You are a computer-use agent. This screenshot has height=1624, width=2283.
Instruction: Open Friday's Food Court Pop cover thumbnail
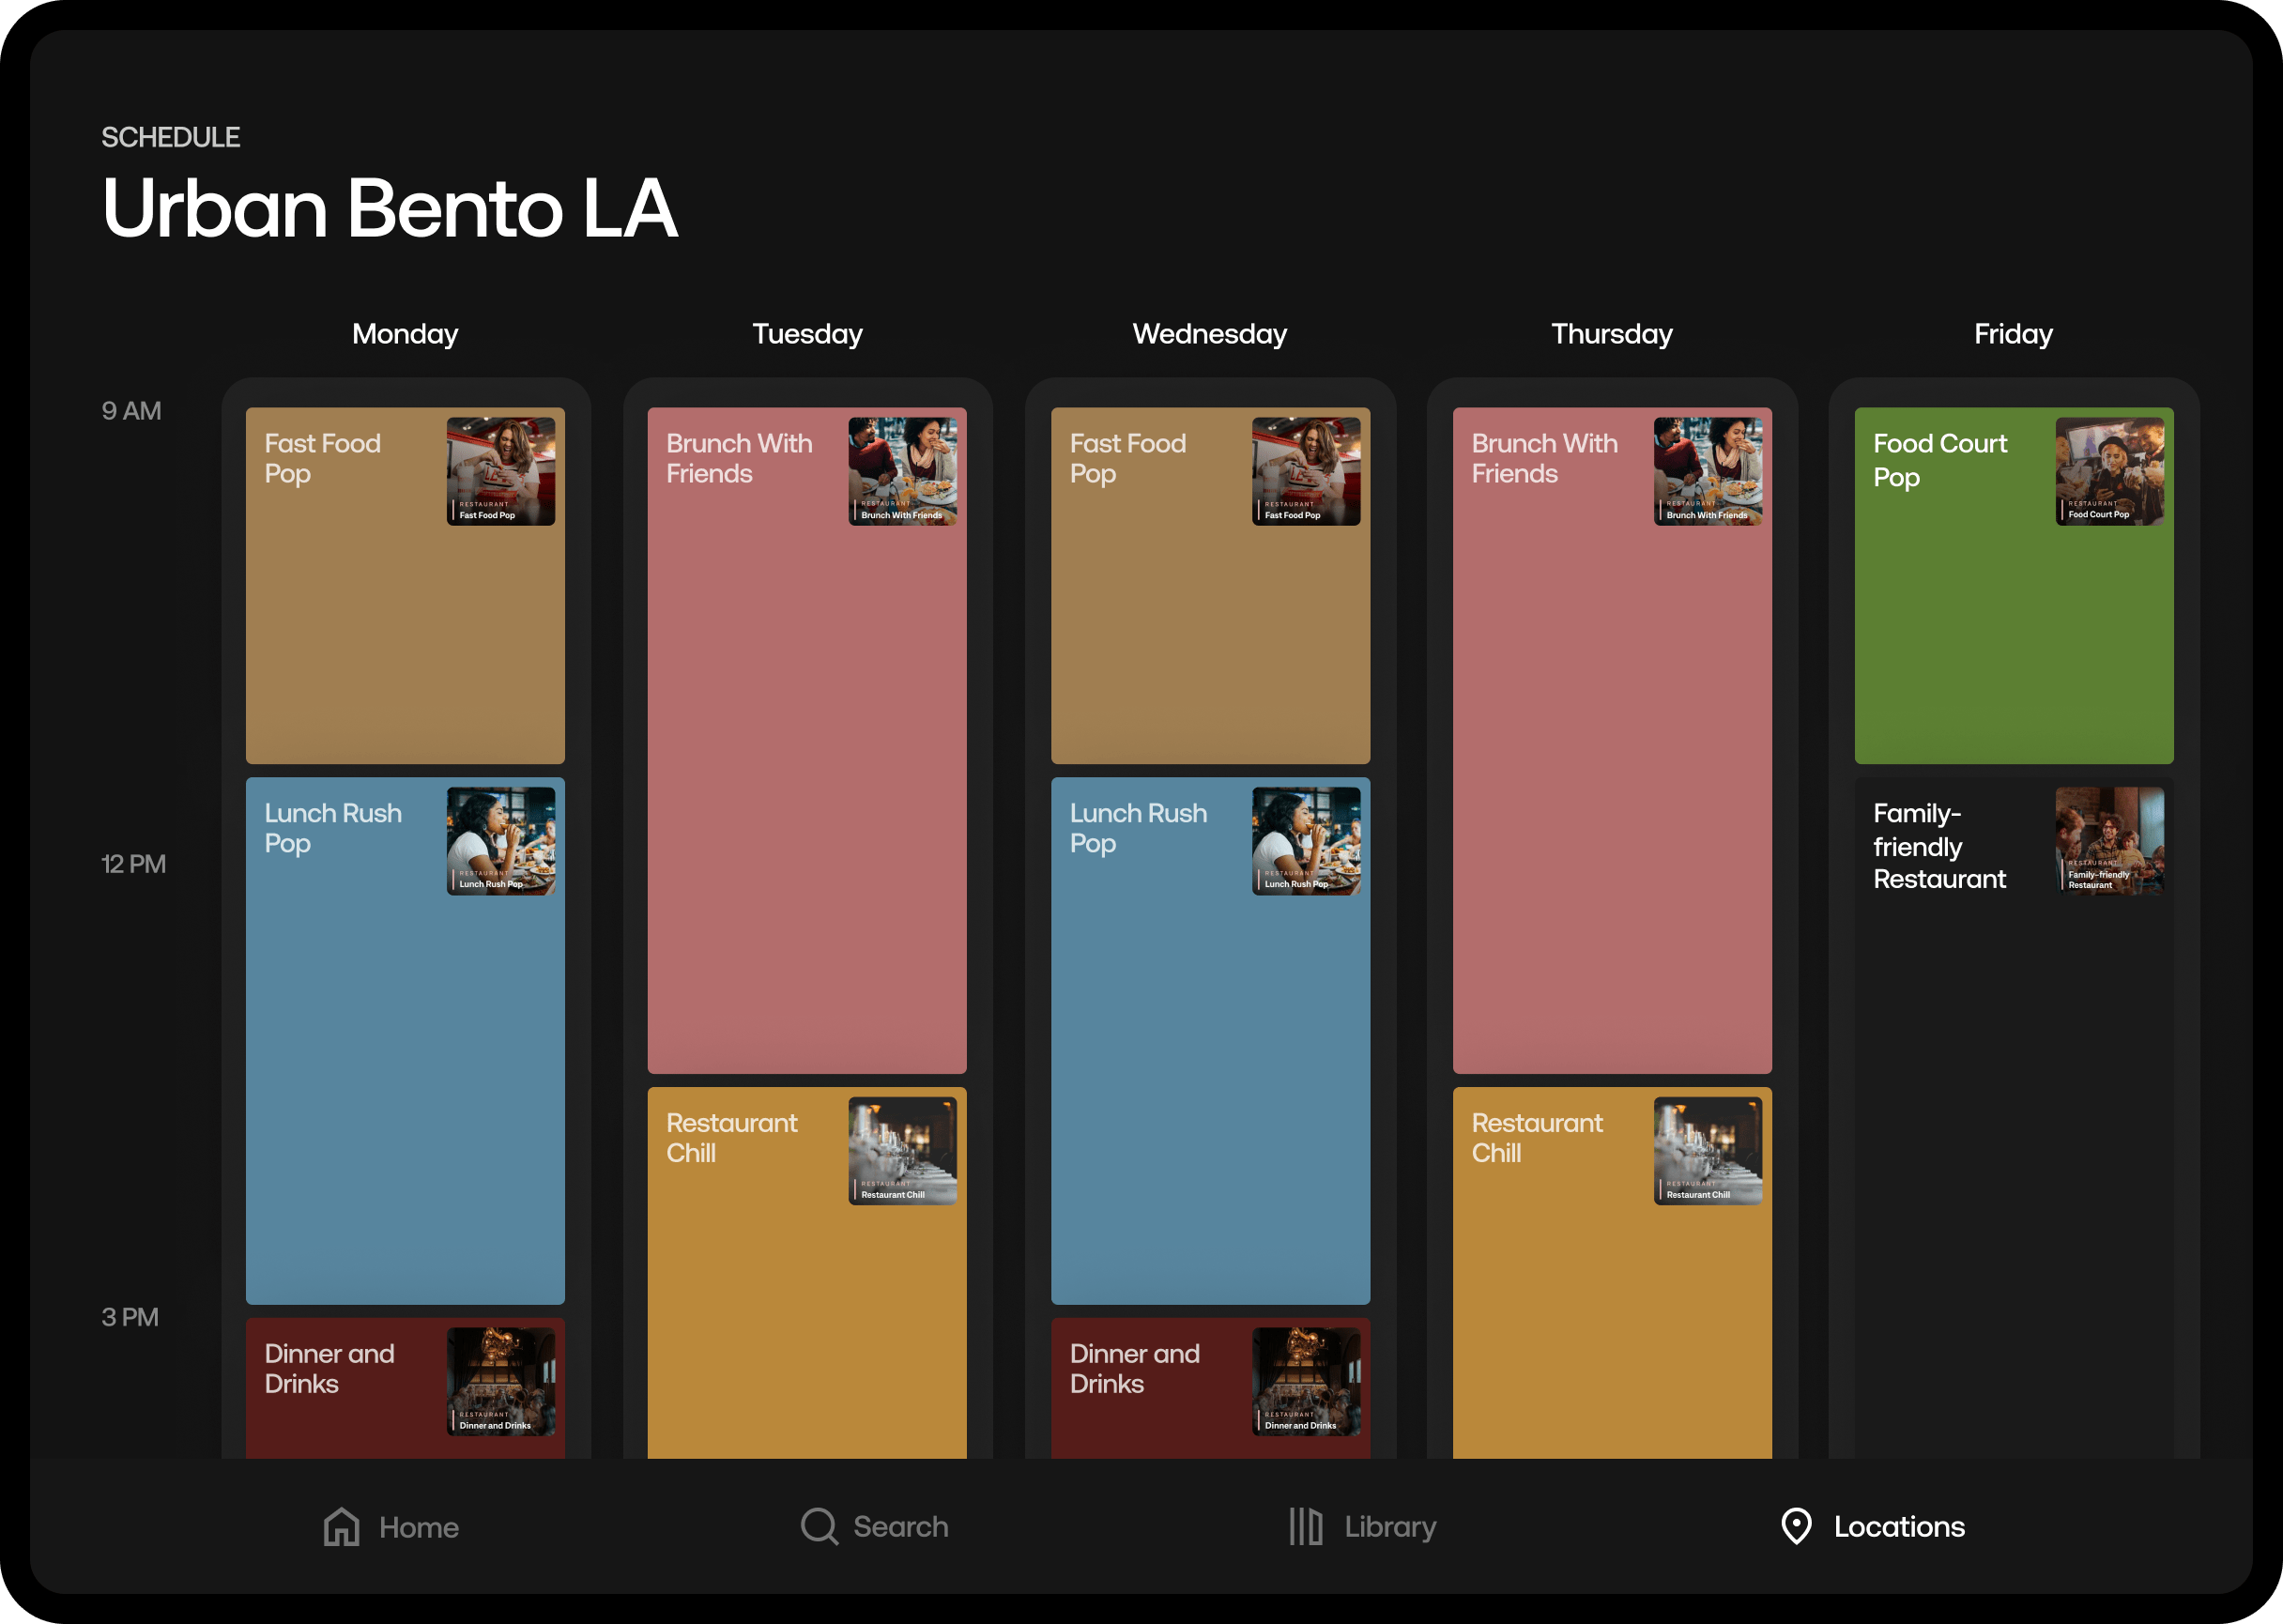point(2109,471)
